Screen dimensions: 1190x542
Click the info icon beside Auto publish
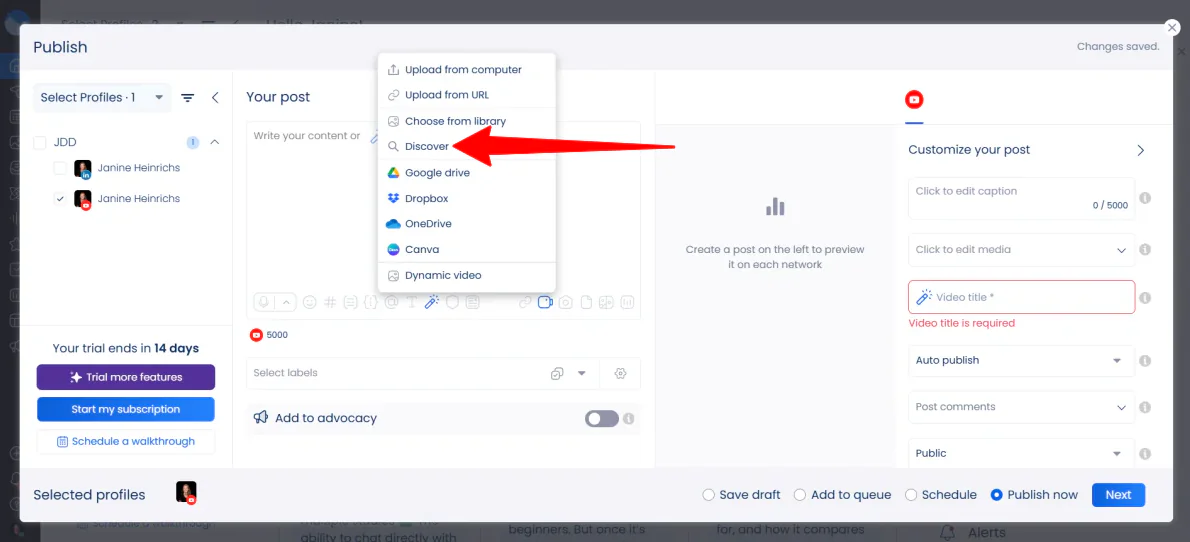pos(1145,361)
